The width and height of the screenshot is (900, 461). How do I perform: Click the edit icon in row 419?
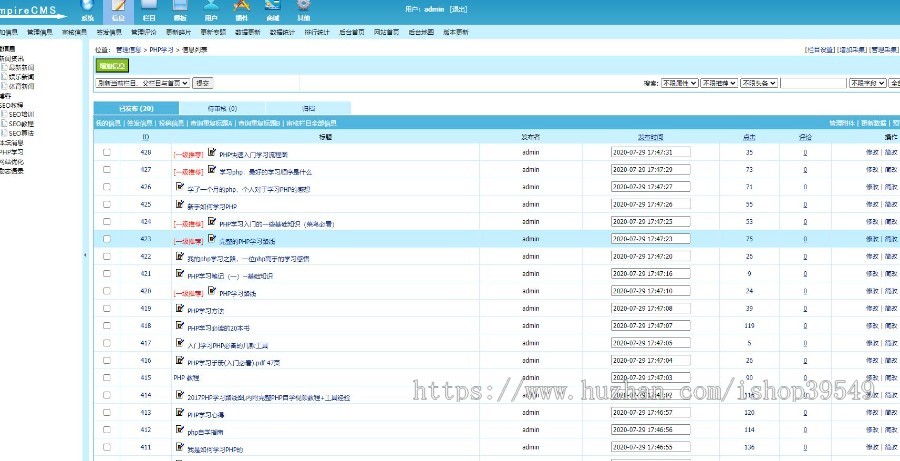tap(180, 308)
